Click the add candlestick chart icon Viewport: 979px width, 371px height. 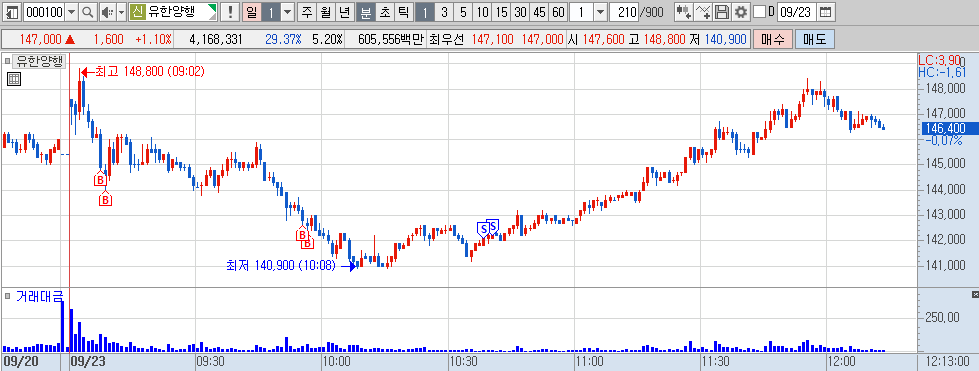684,12
